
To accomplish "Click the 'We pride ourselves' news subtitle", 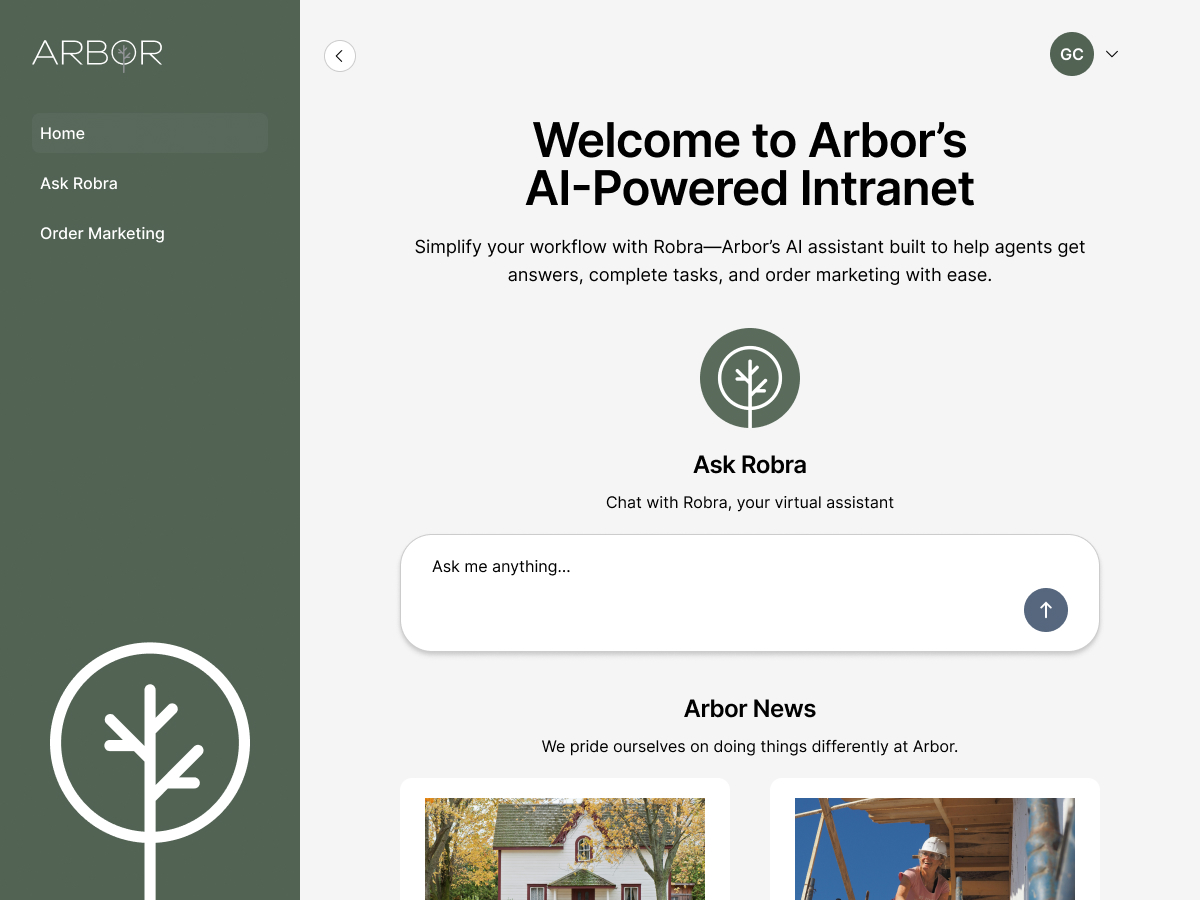I will [x=750, y=746].
